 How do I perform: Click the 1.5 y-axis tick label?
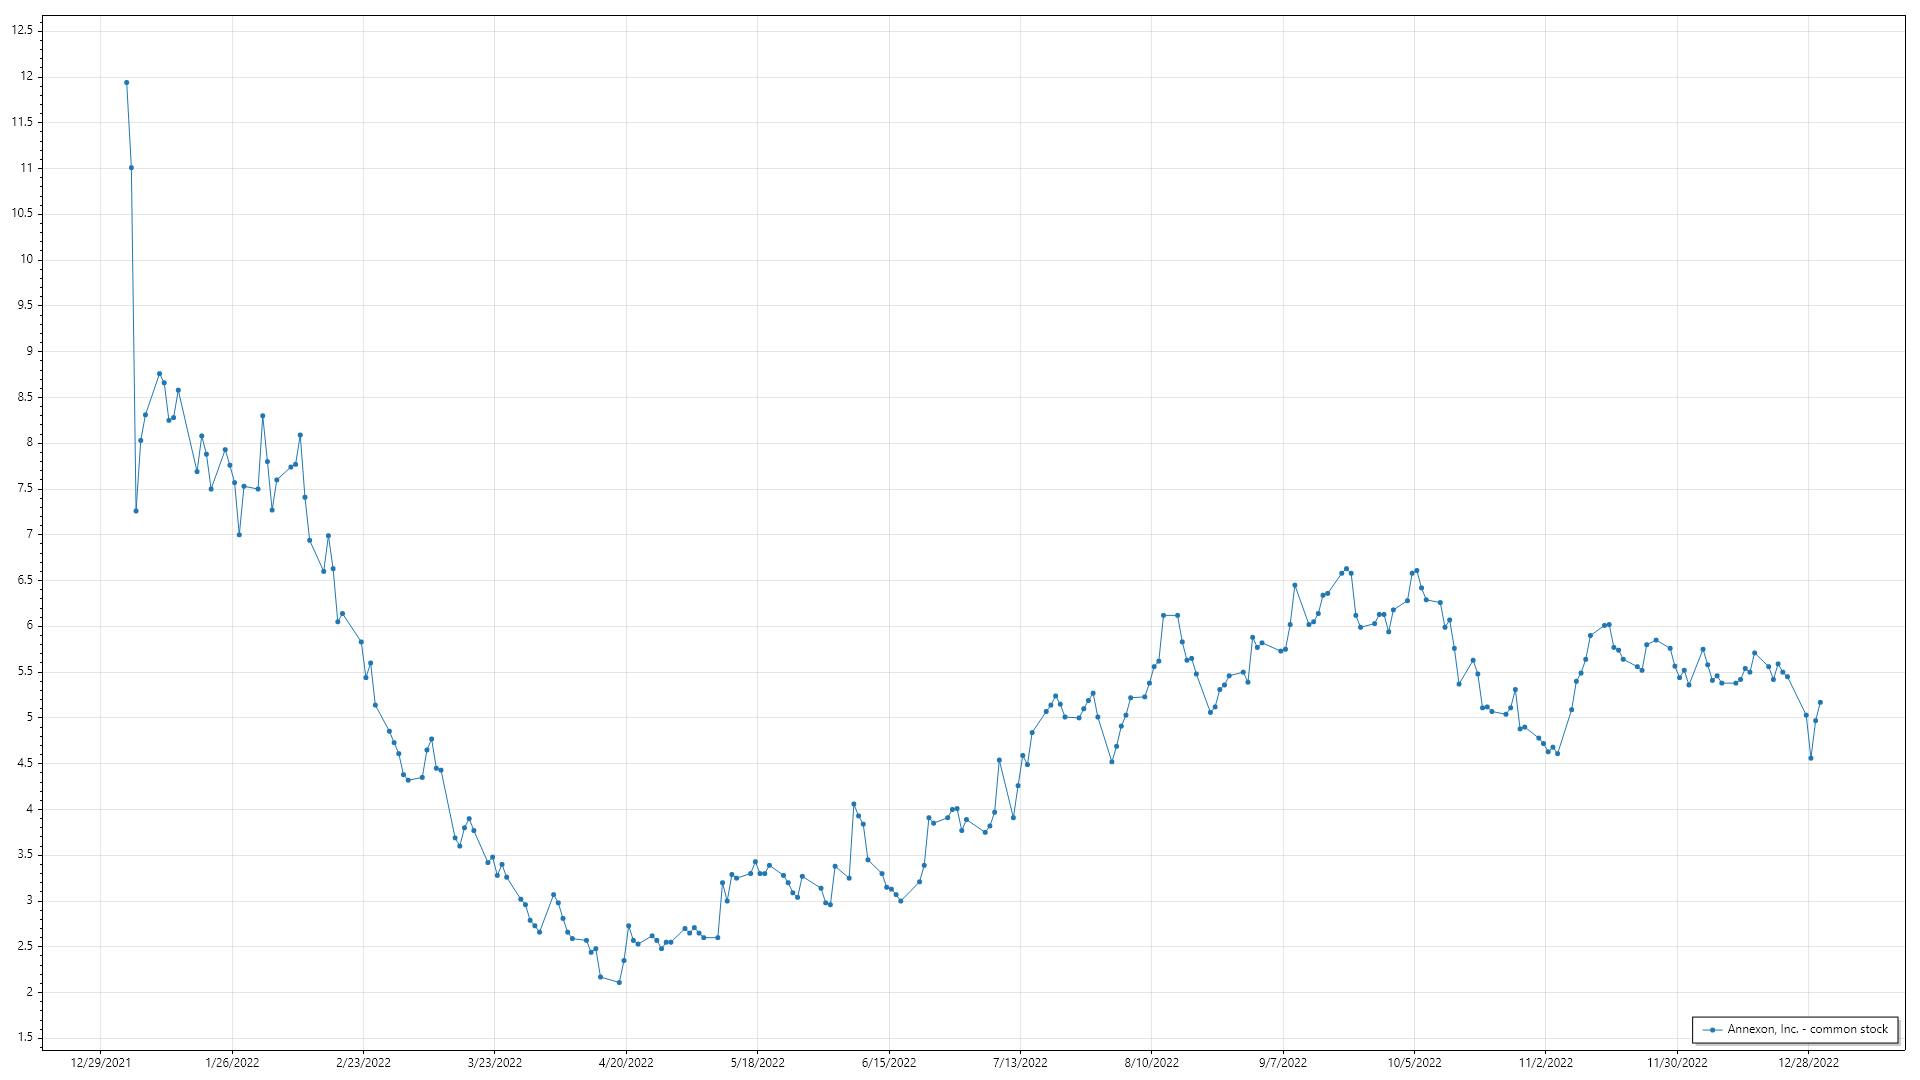(x=25, y=1038)
